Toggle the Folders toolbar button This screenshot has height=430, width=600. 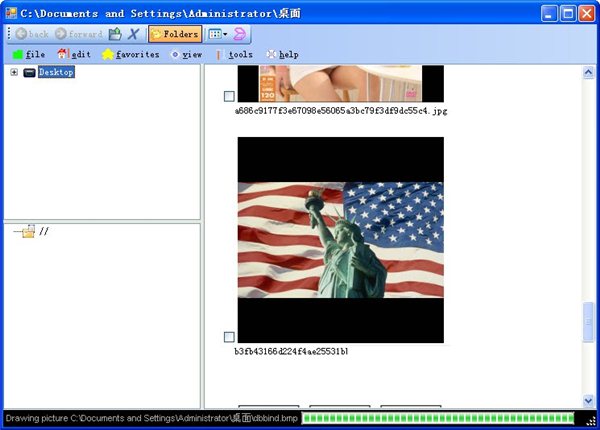coord(175,34)
